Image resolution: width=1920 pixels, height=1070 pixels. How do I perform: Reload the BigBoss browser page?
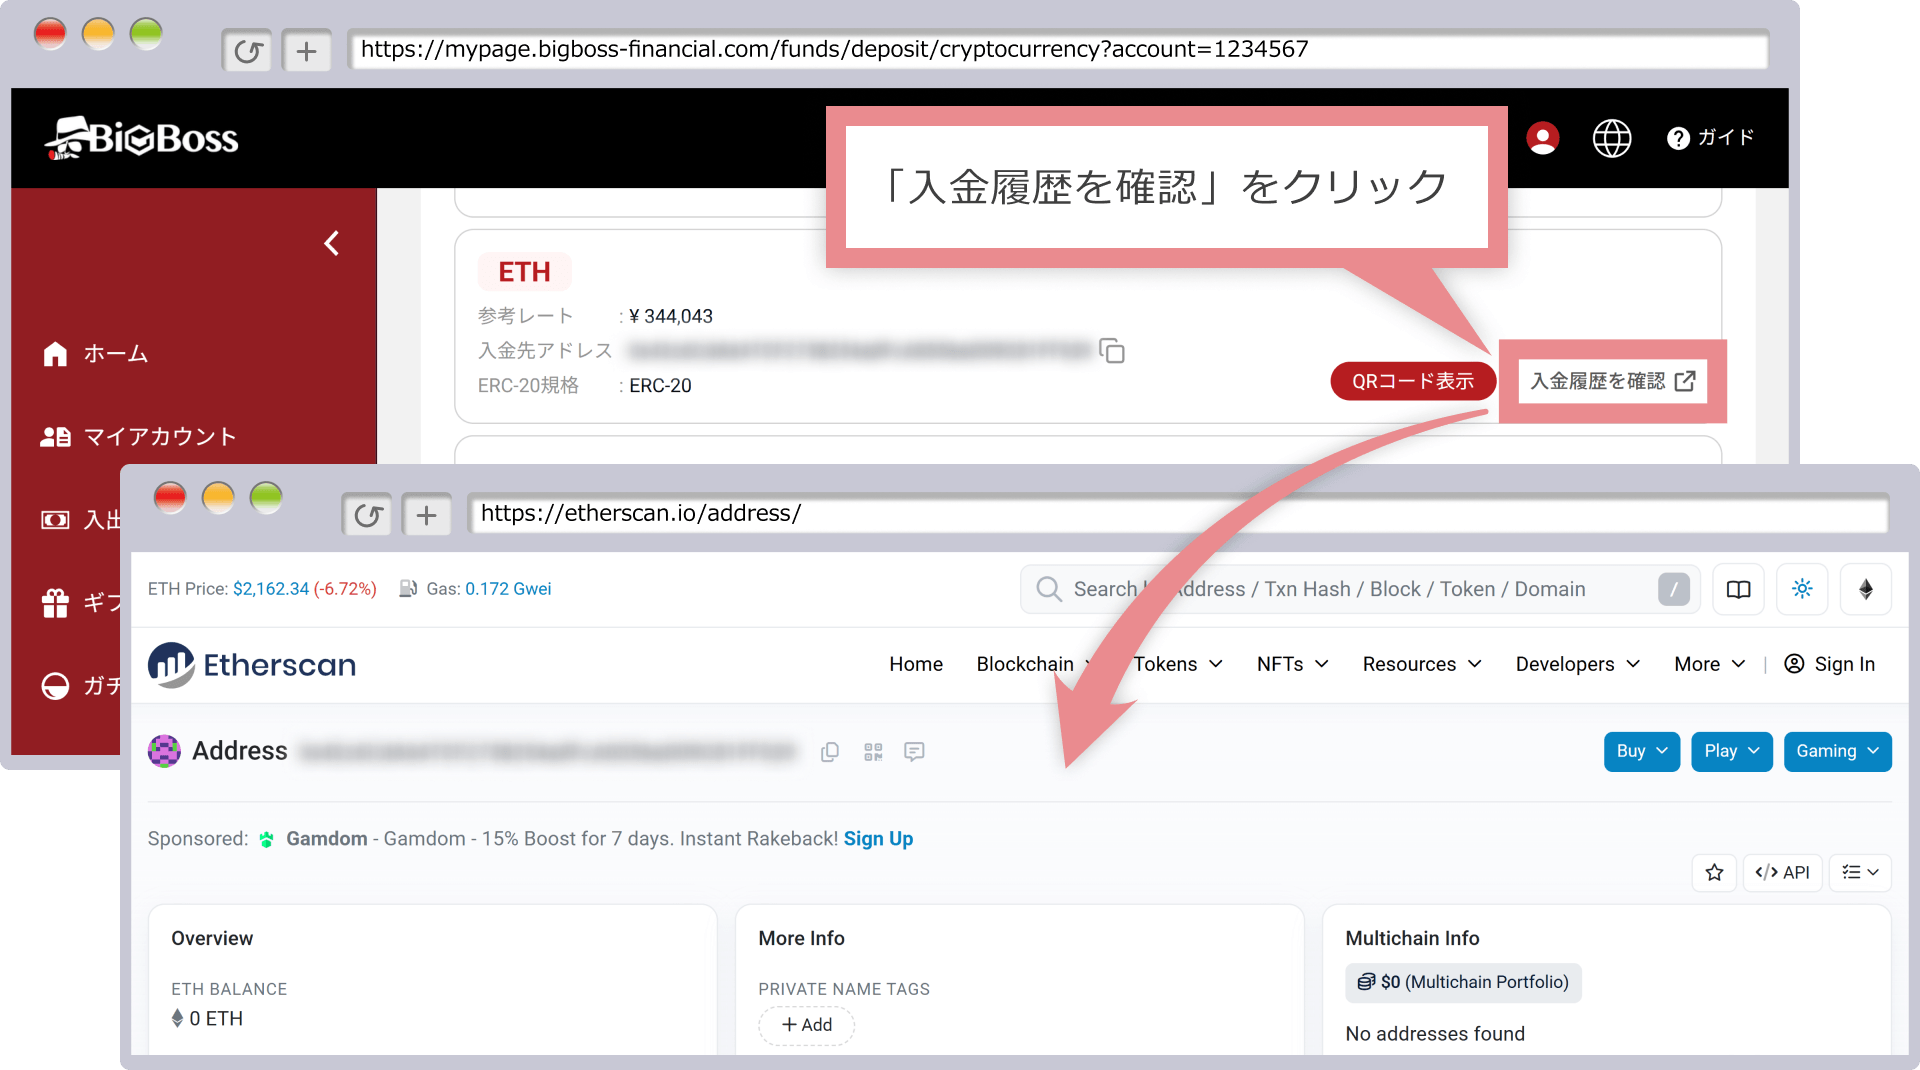(x=247, y=50)
